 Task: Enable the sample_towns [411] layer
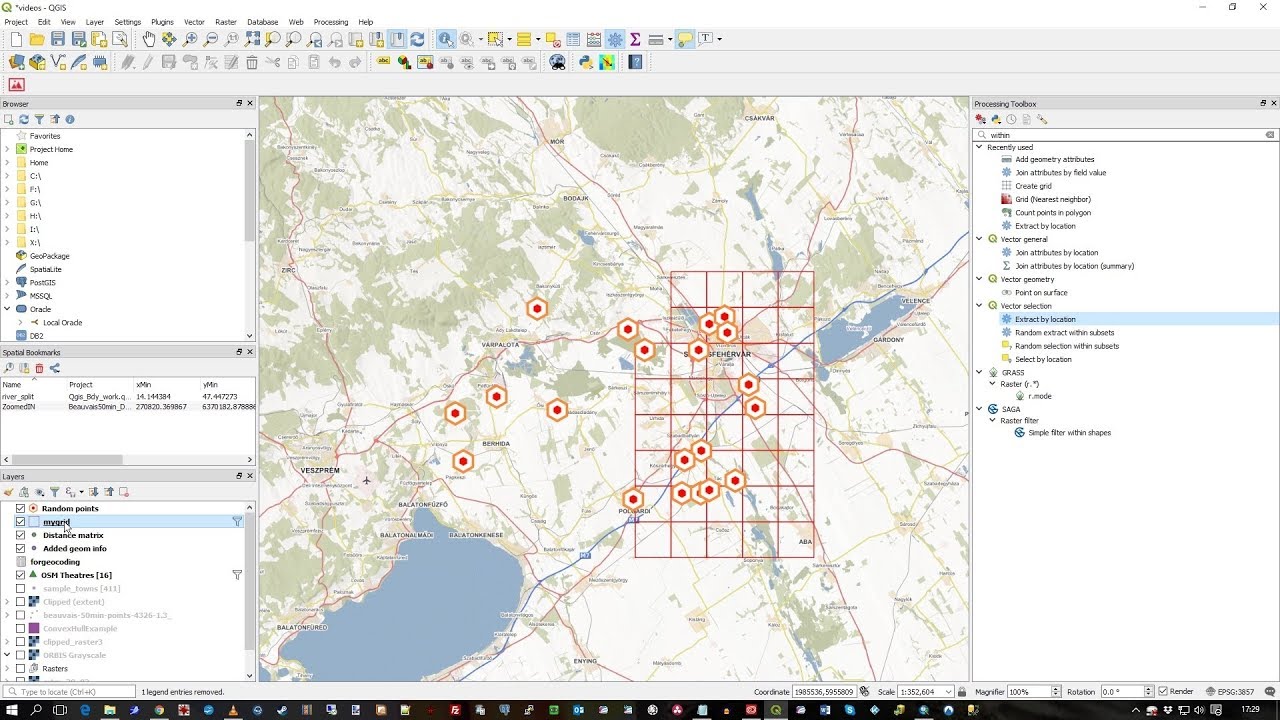pos(20,588)
